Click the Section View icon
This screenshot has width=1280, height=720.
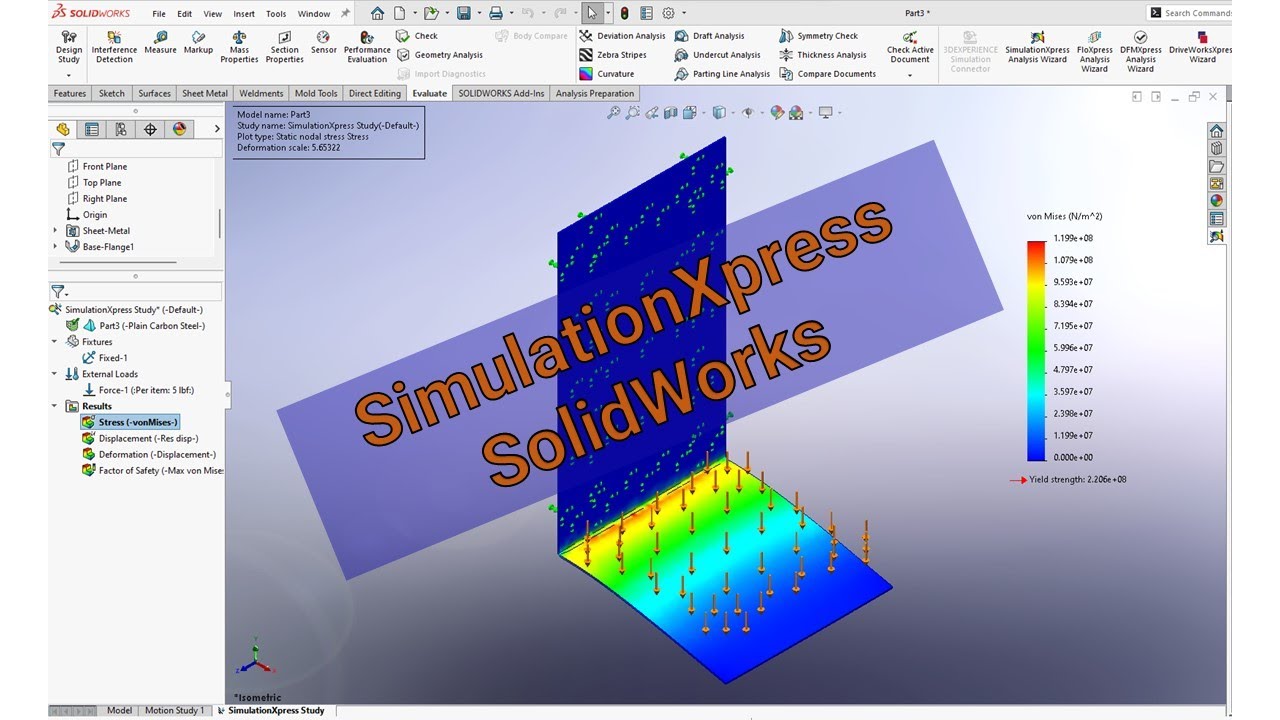click(672, 113)
